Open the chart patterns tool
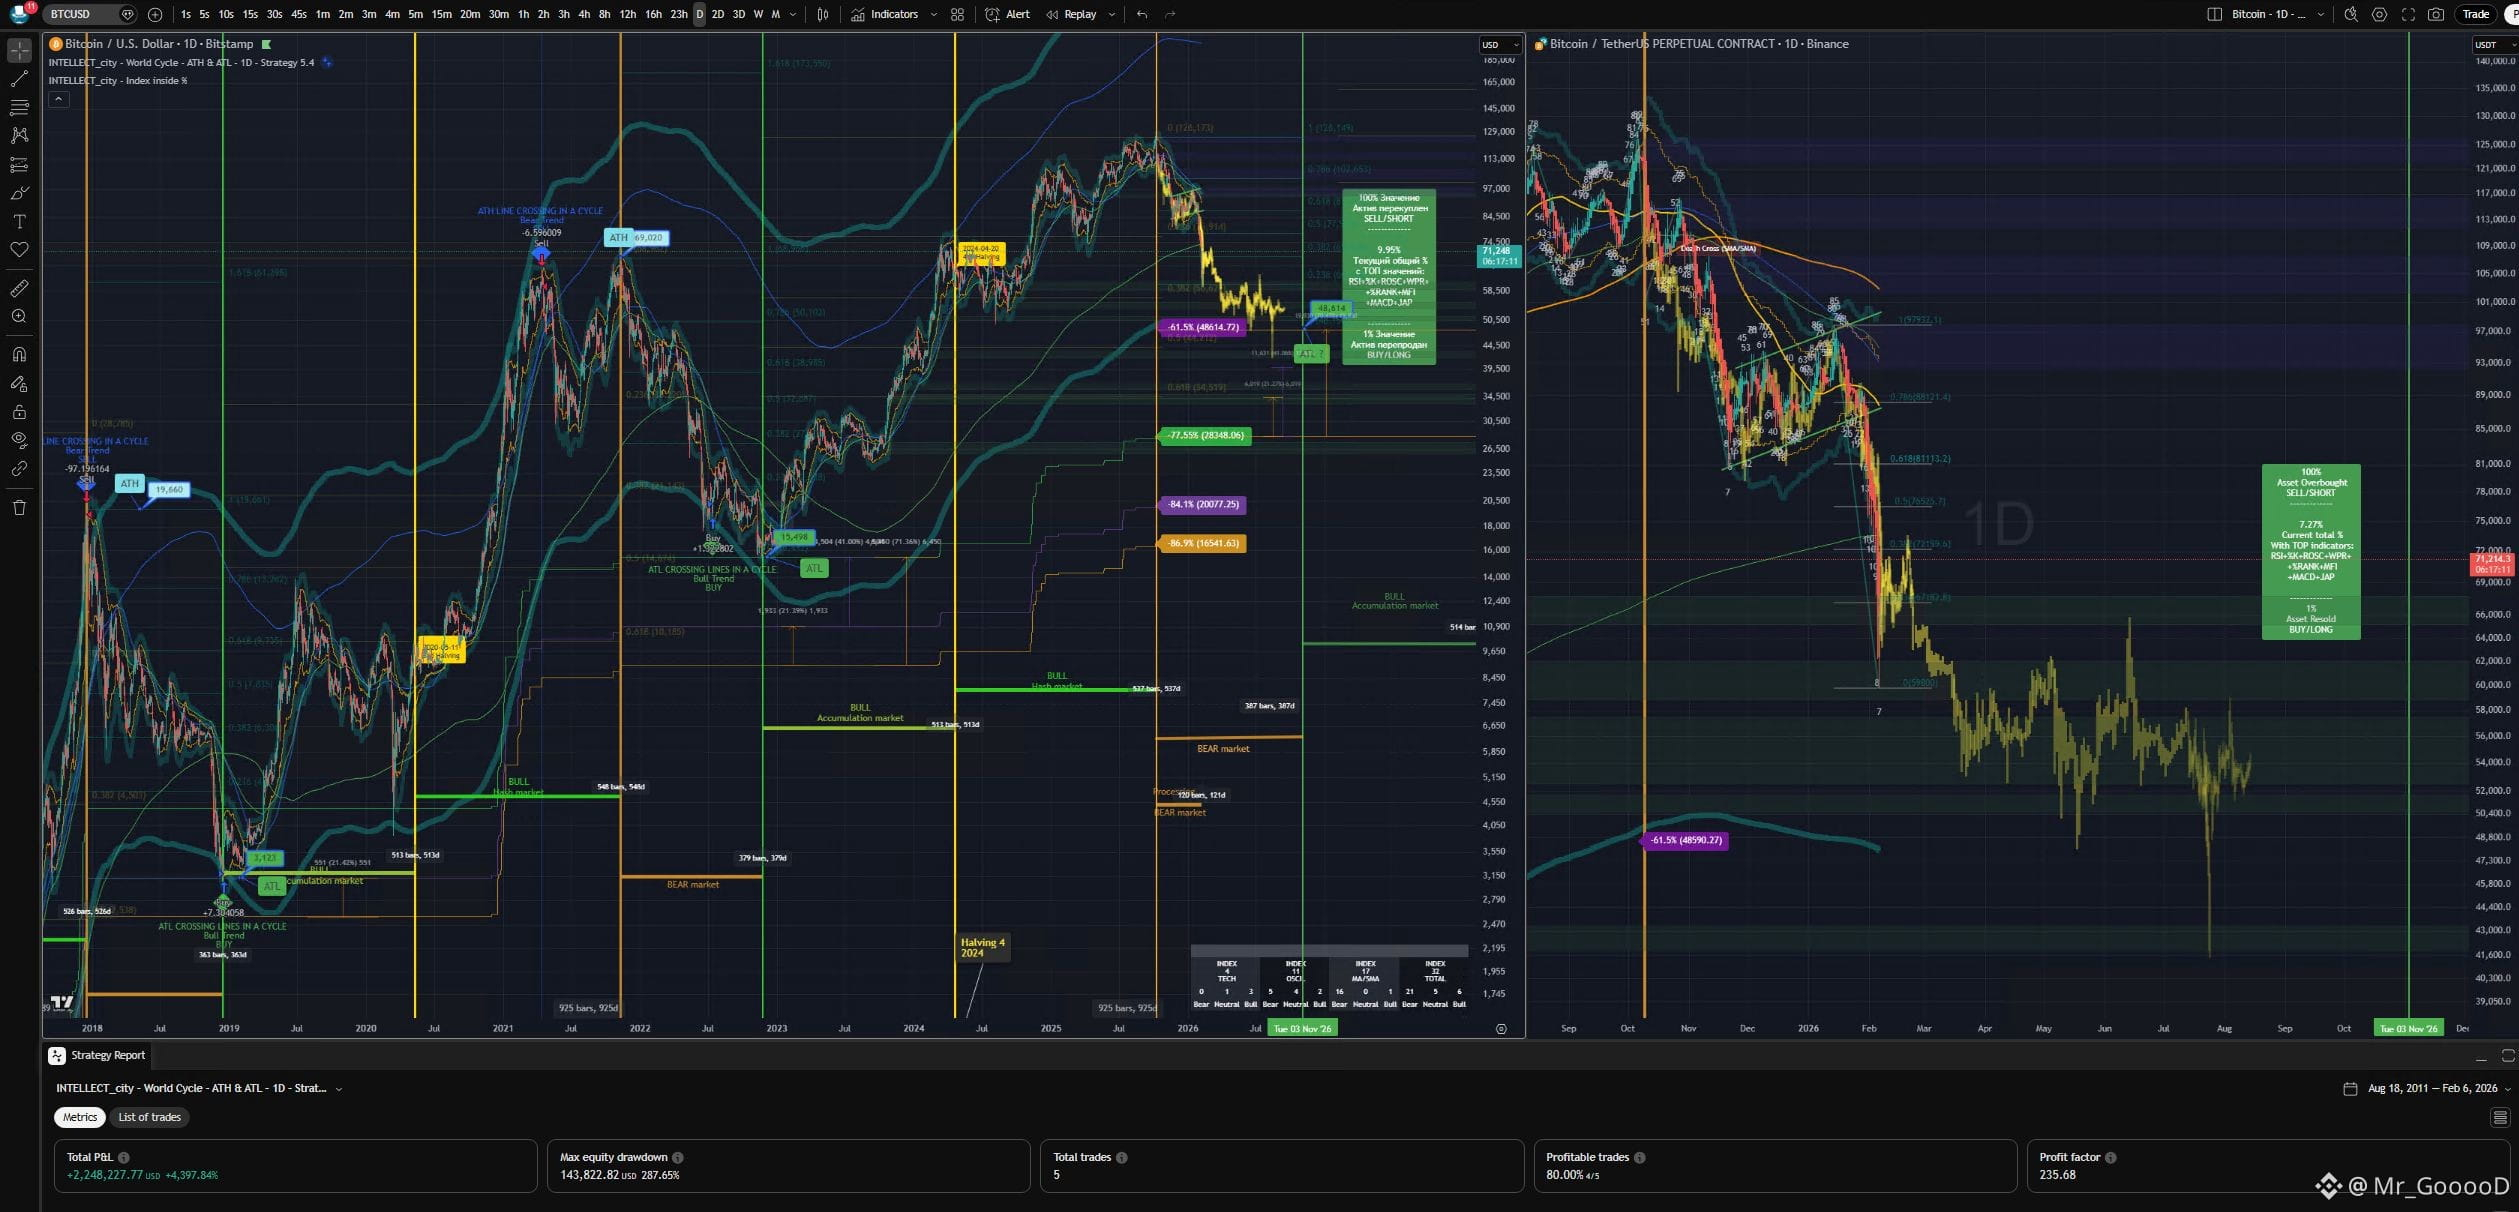This screenshot has height=1212, width=2519. click(19, 135)
